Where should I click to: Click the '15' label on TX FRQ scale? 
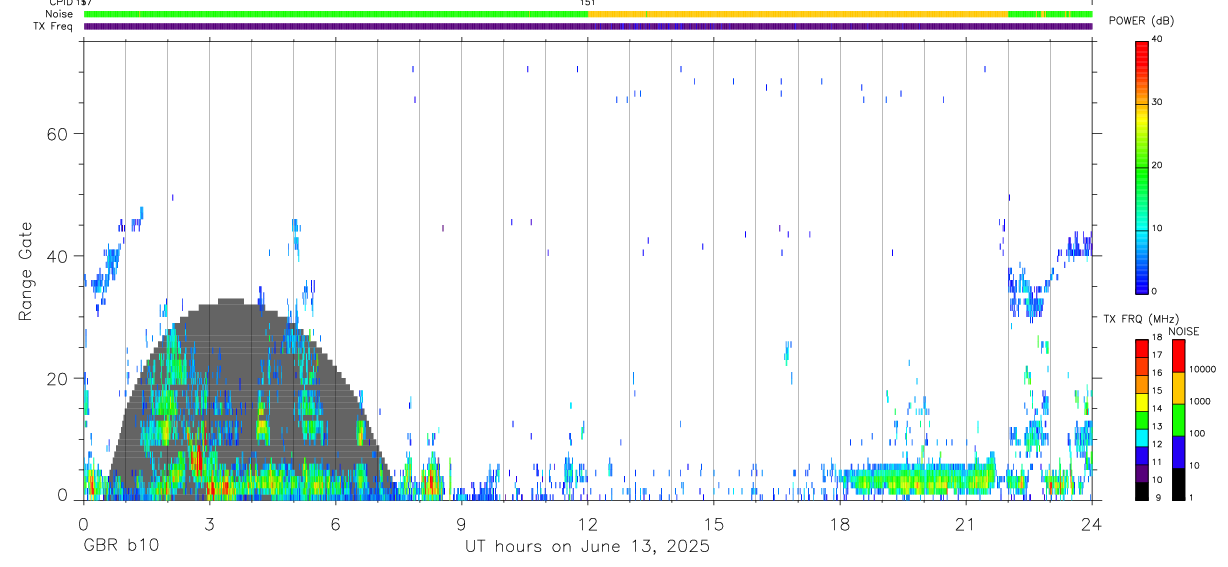1157,391
